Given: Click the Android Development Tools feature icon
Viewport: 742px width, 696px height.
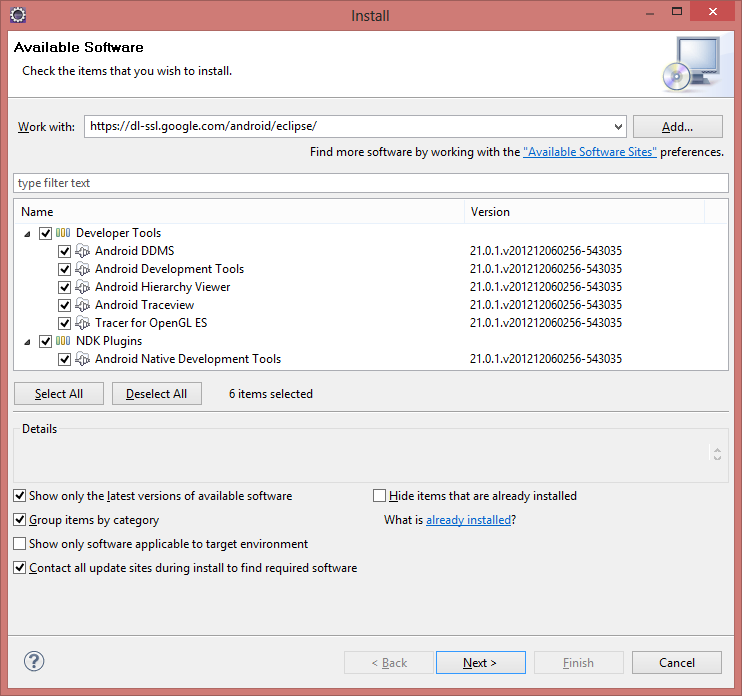Looking at the screenshot, I should point(83,269).
